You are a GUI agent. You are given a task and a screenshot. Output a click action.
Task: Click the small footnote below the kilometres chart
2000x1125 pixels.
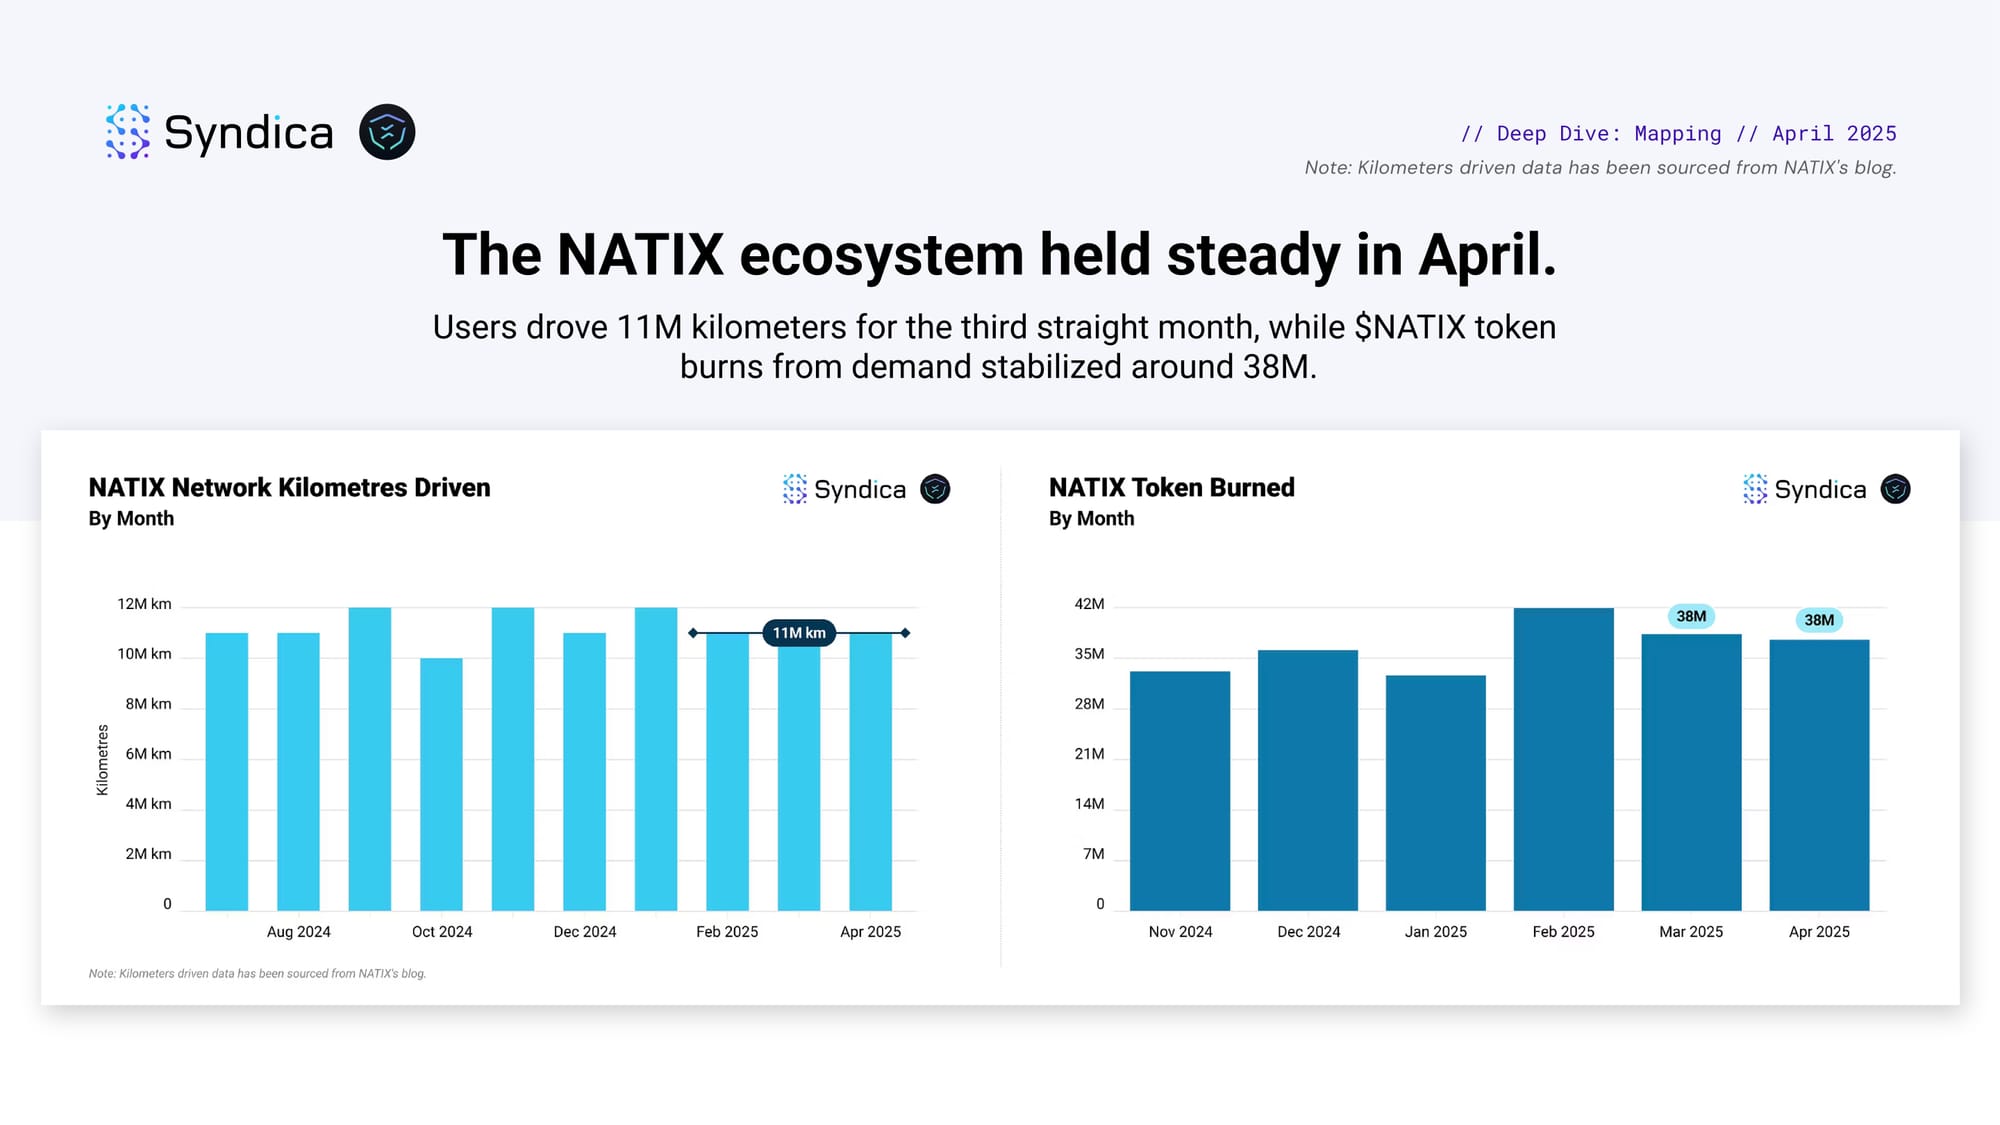click(257, 973)
